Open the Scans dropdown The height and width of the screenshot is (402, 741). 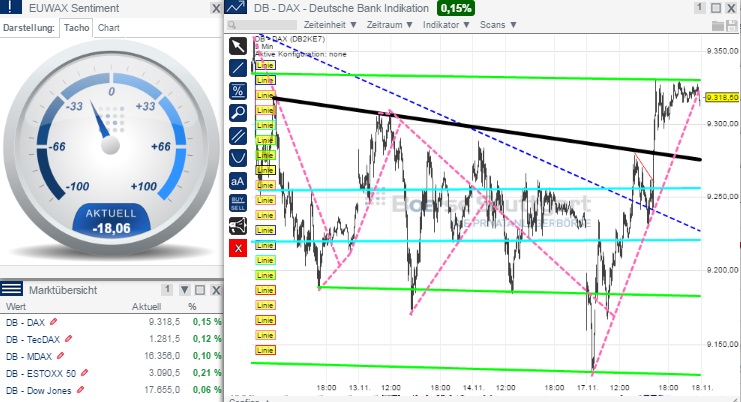(x=498, y=25)
